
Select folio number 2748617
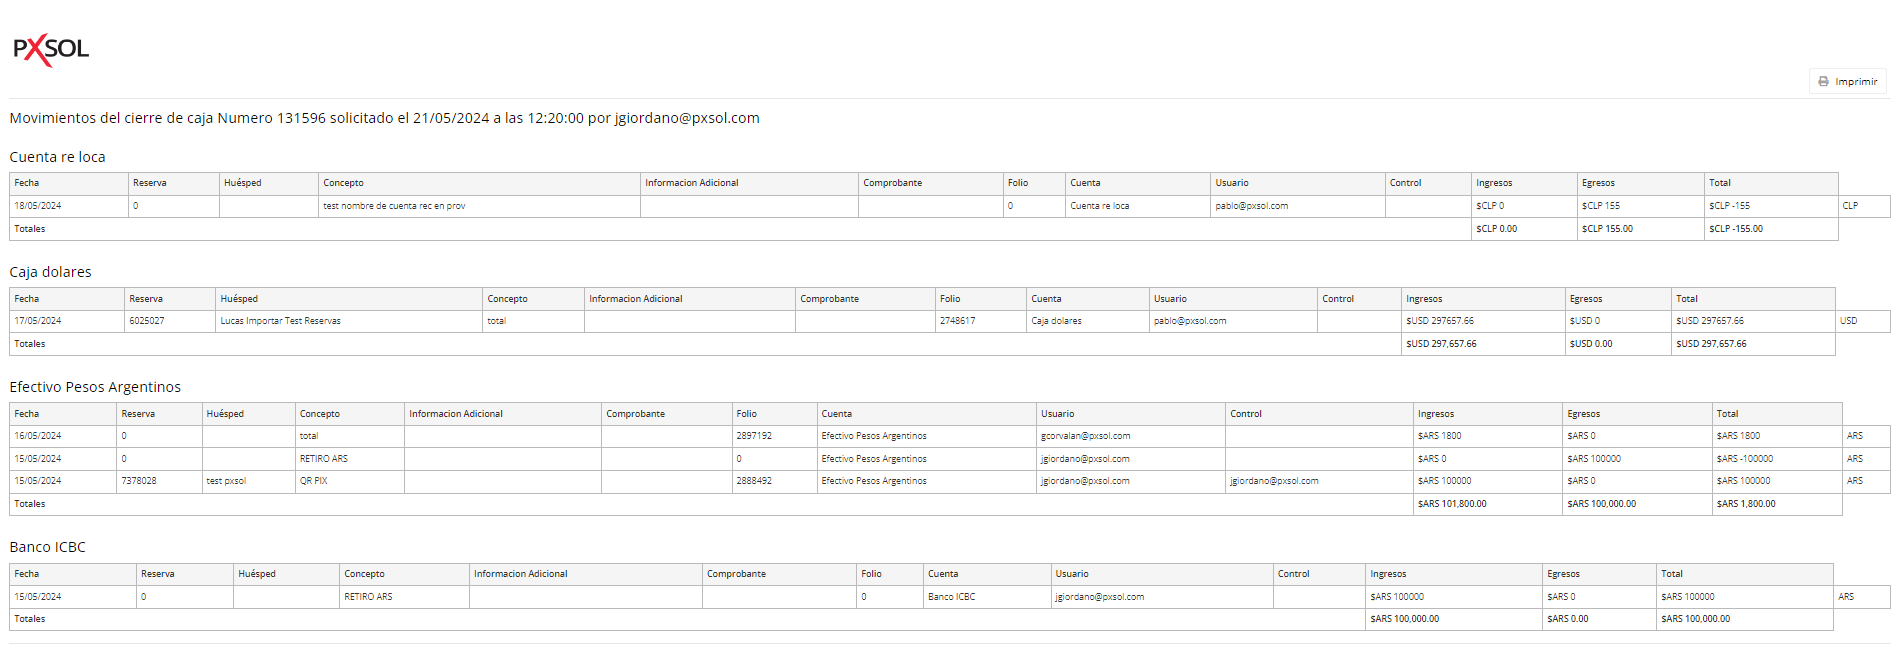[957, 321]
